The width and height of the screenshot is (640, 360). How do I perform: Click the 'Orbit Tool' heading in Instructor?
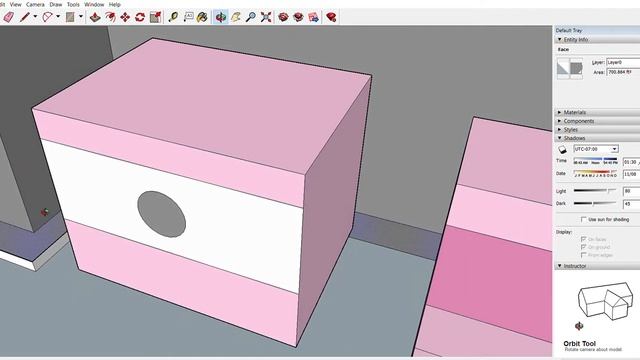tap(579, 344)
